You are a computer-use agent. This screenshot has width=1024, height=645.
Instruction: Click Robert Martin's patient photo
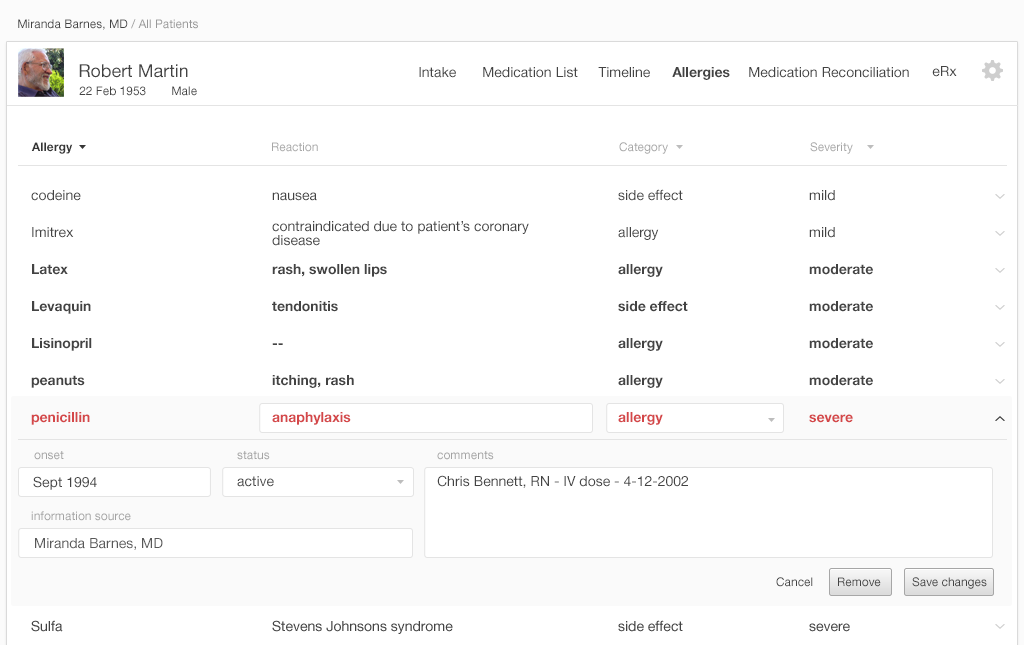click(x=41, y=73)
